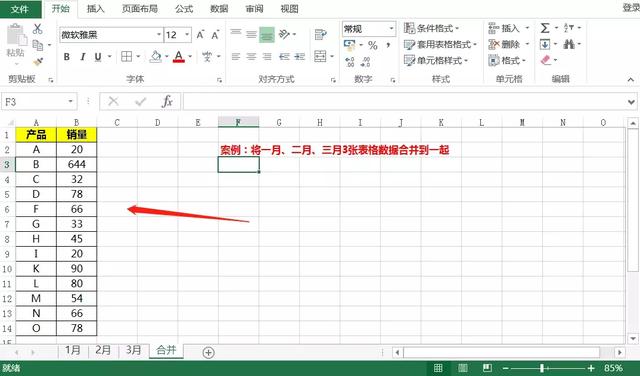Align text right

tap(267, 57)
